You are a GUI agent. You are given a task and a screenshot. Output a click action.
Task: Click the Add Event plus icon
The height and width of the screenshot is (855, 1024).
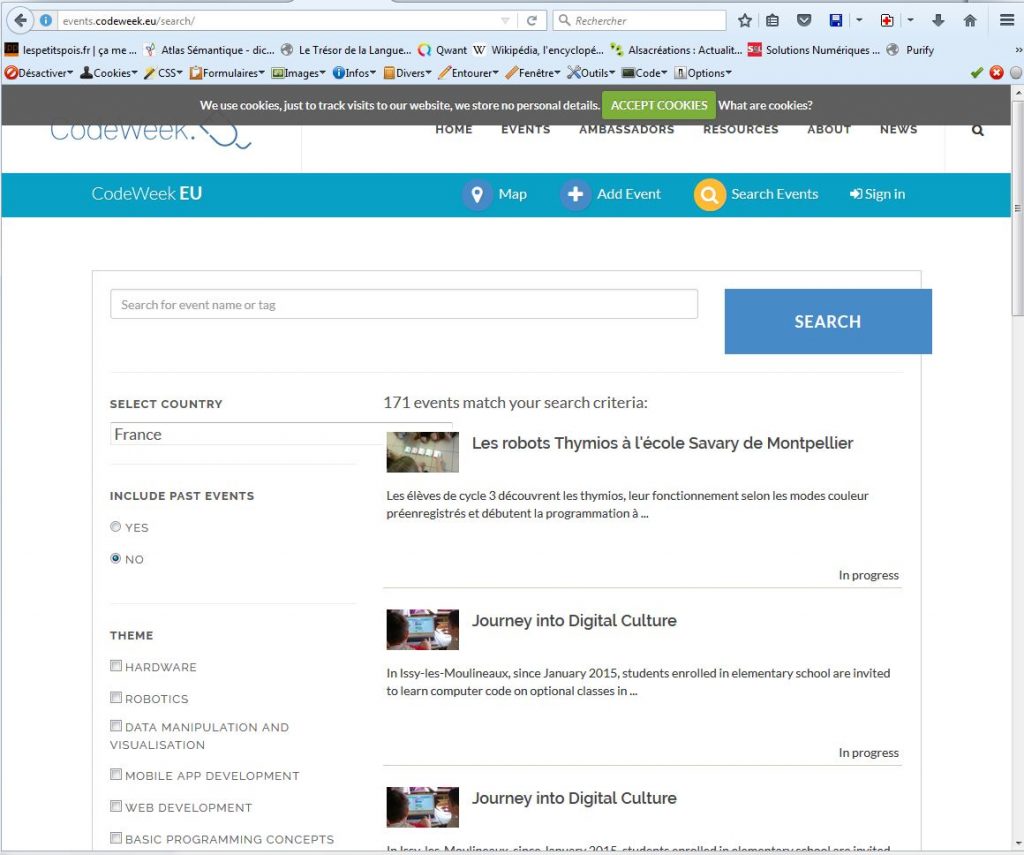tap(575, 195)
